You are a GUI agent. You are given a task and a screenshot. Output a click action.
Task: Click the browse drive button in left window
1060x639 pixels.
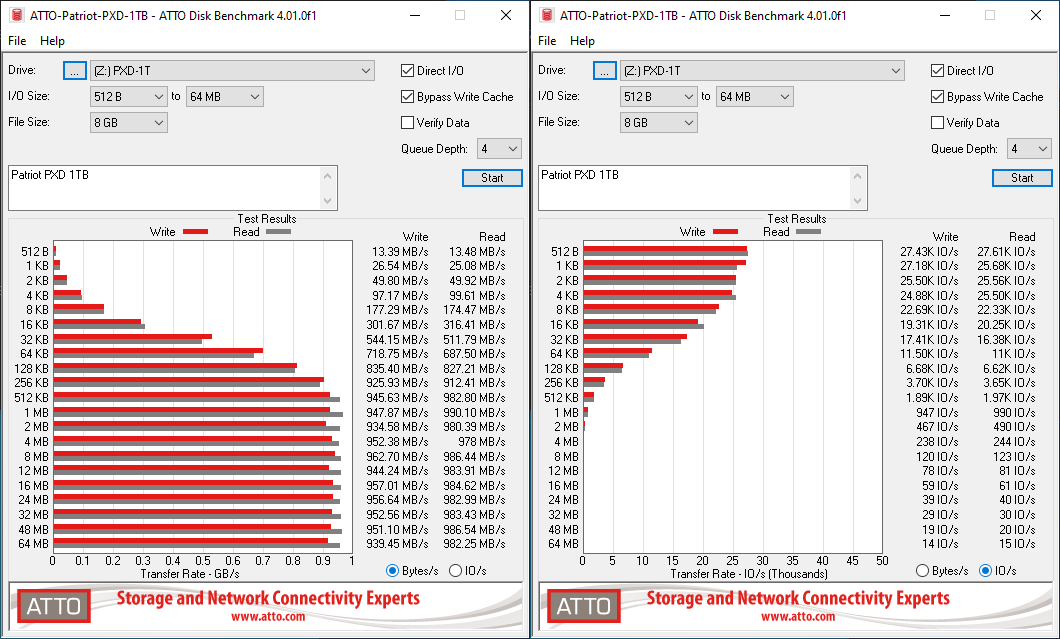click(x=75, y=70)
